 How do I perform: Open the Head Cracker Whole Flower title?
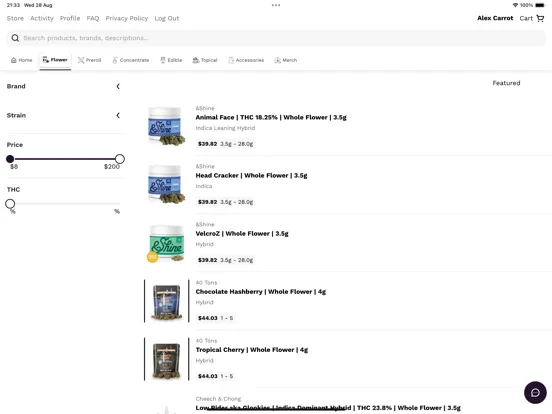[x=251, y=176]
